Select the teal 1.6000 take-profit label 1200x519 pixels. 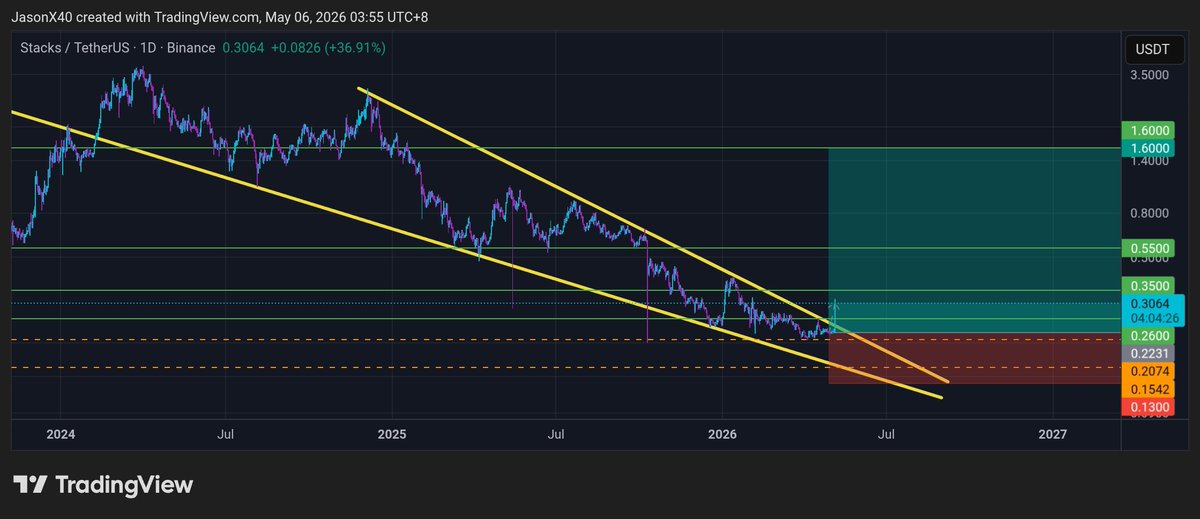(1149, 148)
